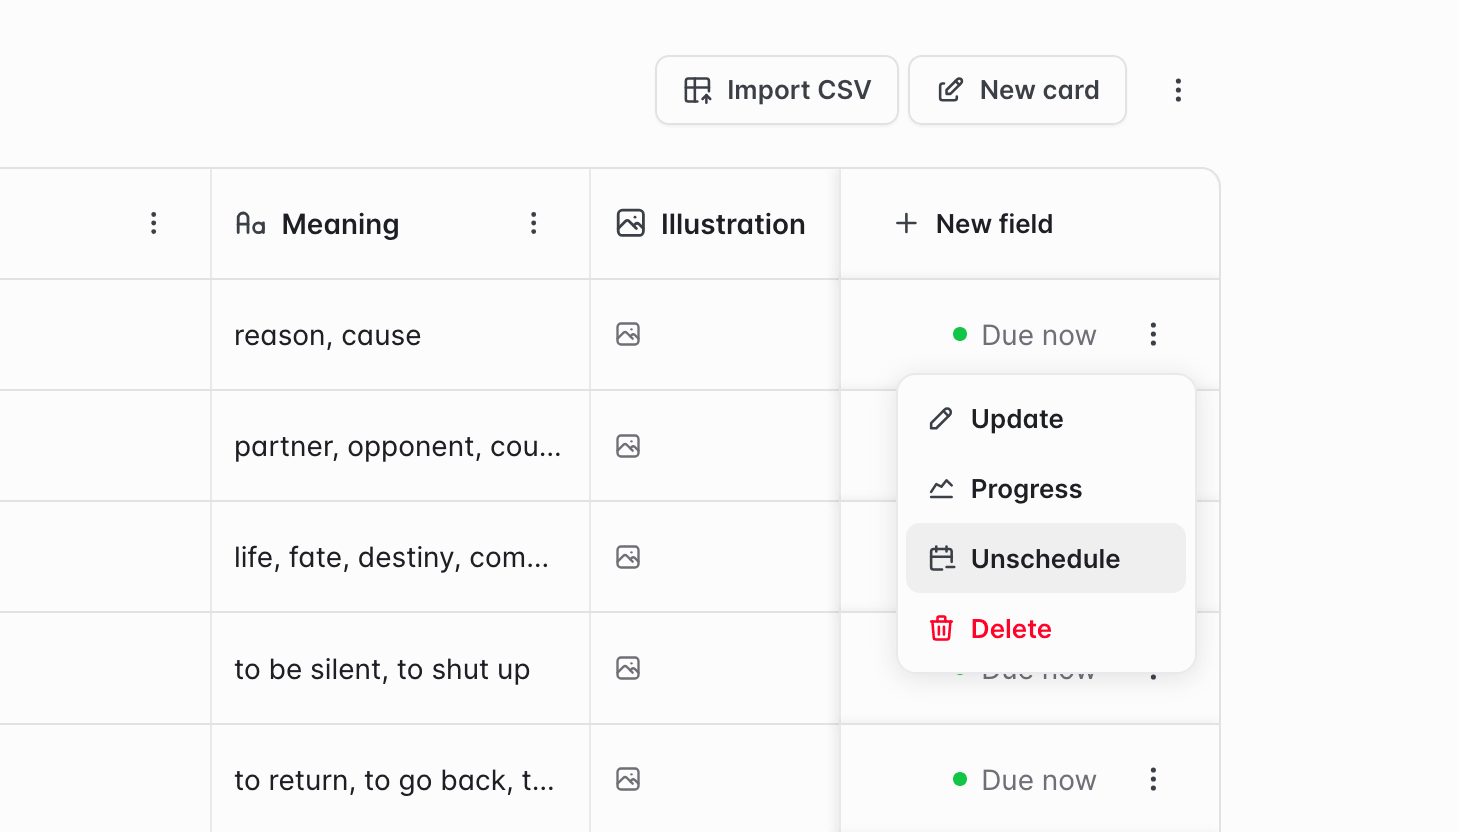Image resolution: width=1458 pixels, height=832 pixels.
Task: Click the image placeholder icon beside 'reason, cause'
Action: pyautogui.click(x=627, y=335)
